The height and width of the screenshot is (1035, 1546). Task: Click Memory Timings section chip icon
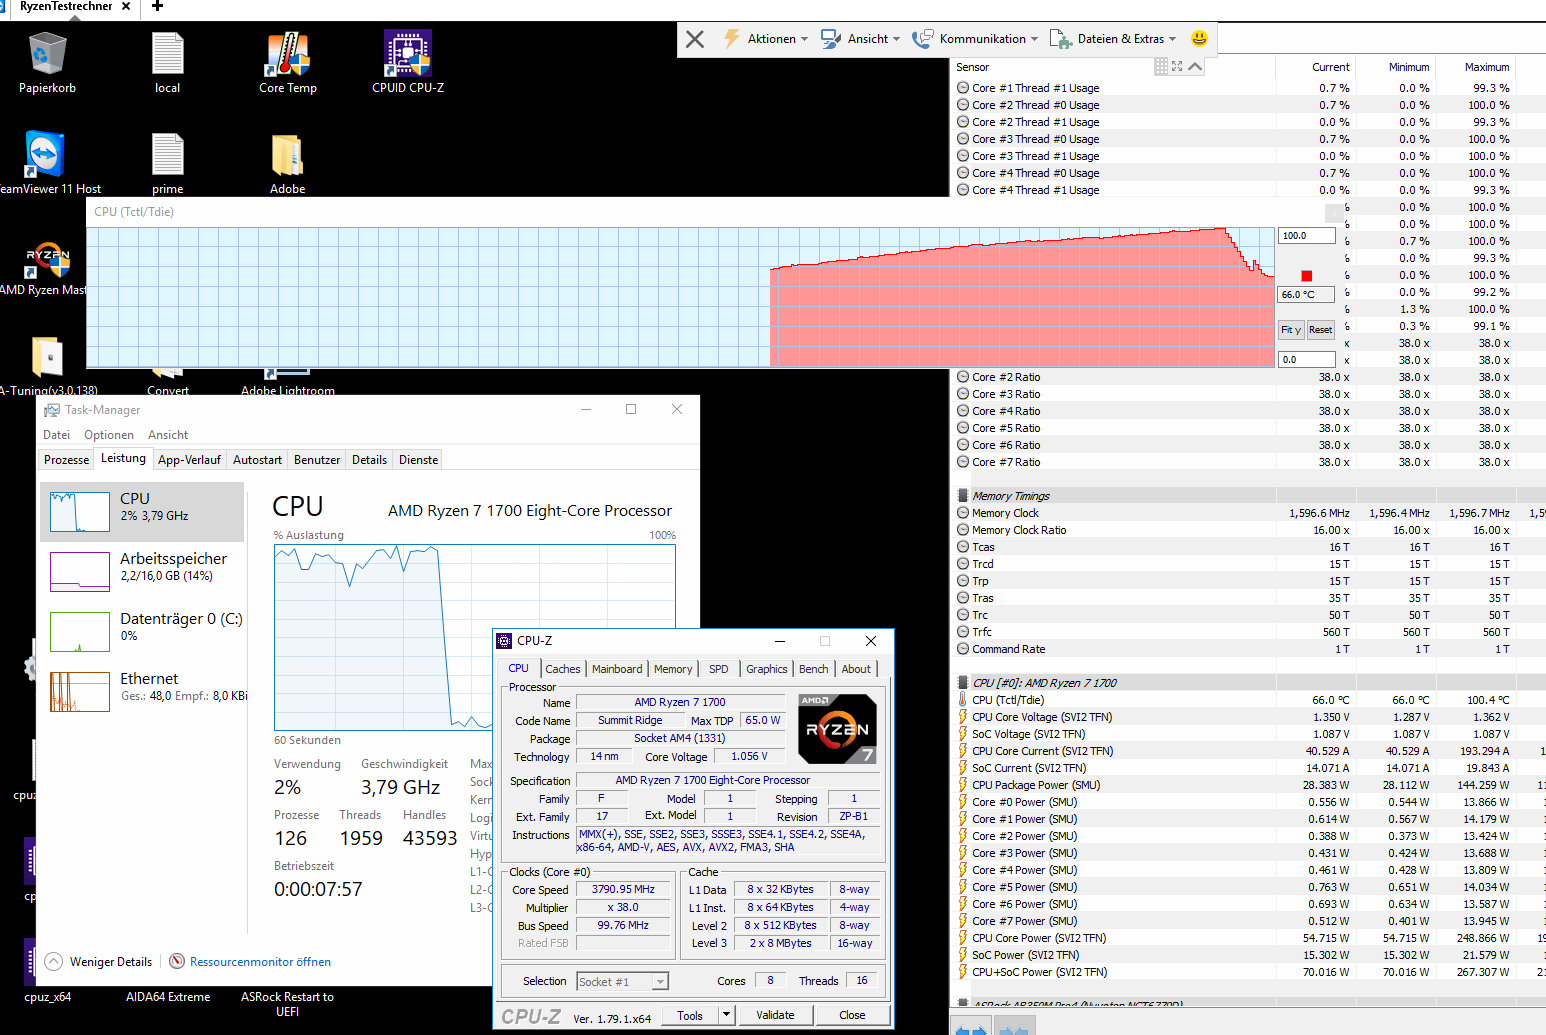[963, 496]
